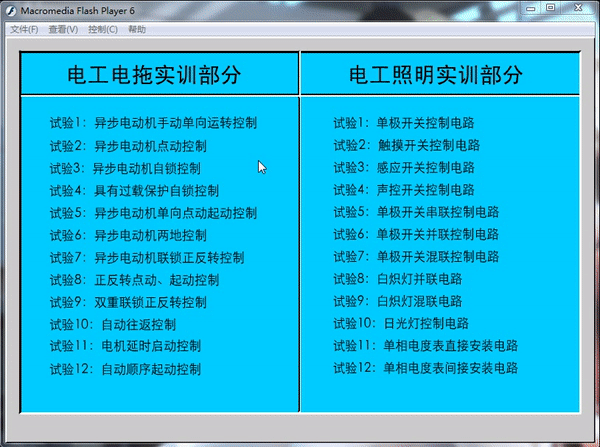
Task: Open 试验4: 具有过载保护自锁控制
Action: point(134,190)
